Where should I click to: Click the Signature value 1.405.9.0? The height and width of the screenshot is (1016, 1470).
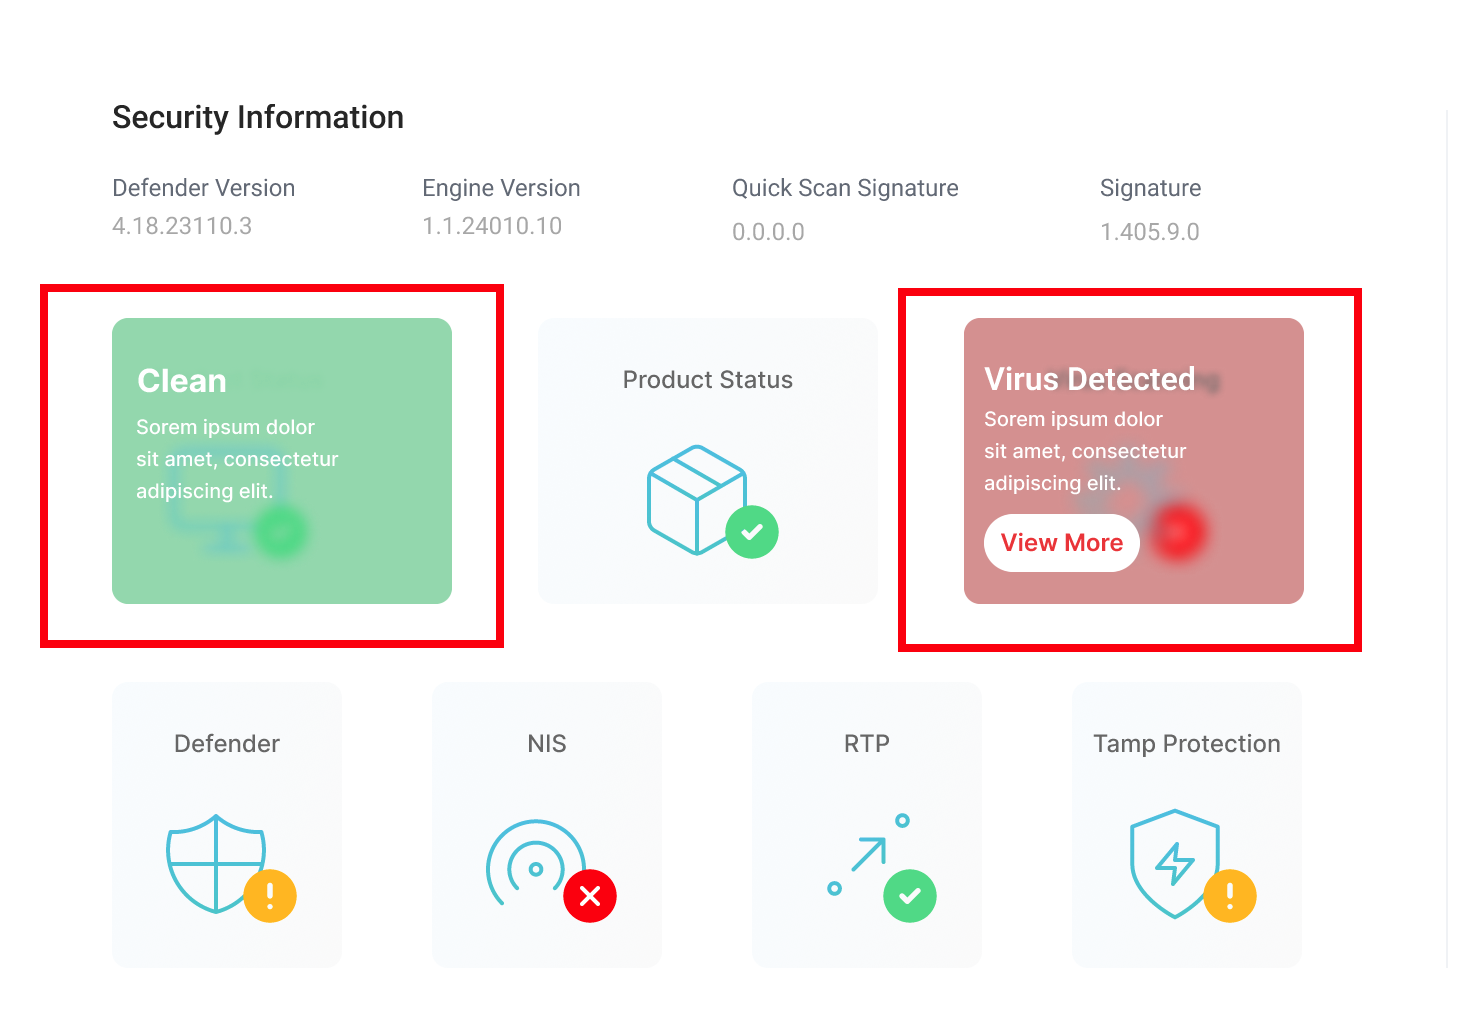(1149, 232)
